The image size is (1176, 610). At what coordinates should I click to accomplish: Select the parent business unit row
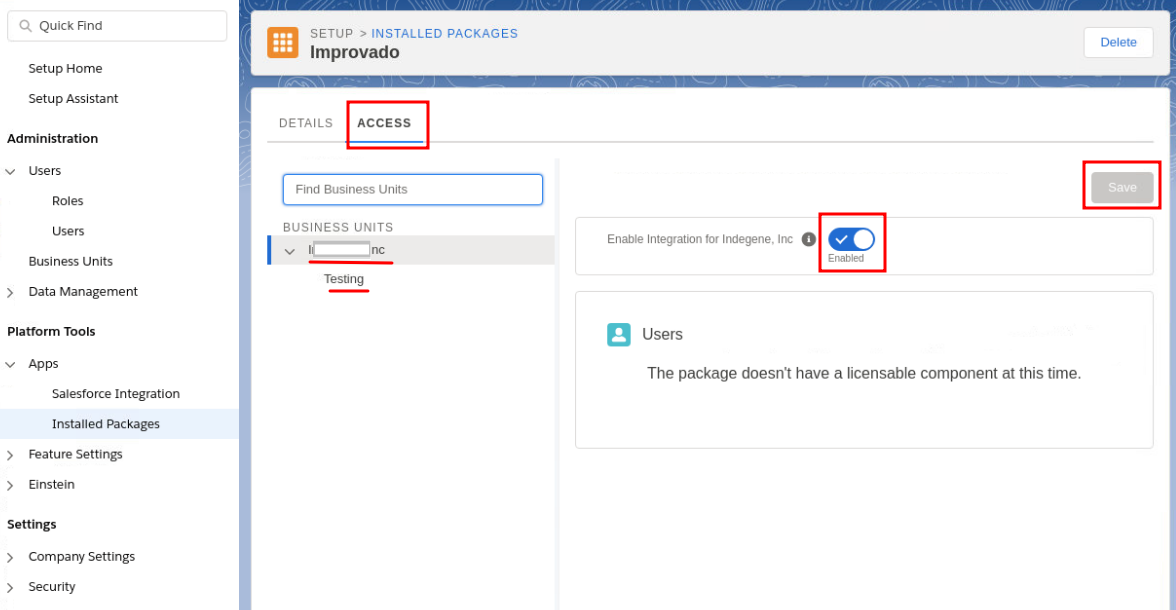pyautogui.click(x=411, y=250)
